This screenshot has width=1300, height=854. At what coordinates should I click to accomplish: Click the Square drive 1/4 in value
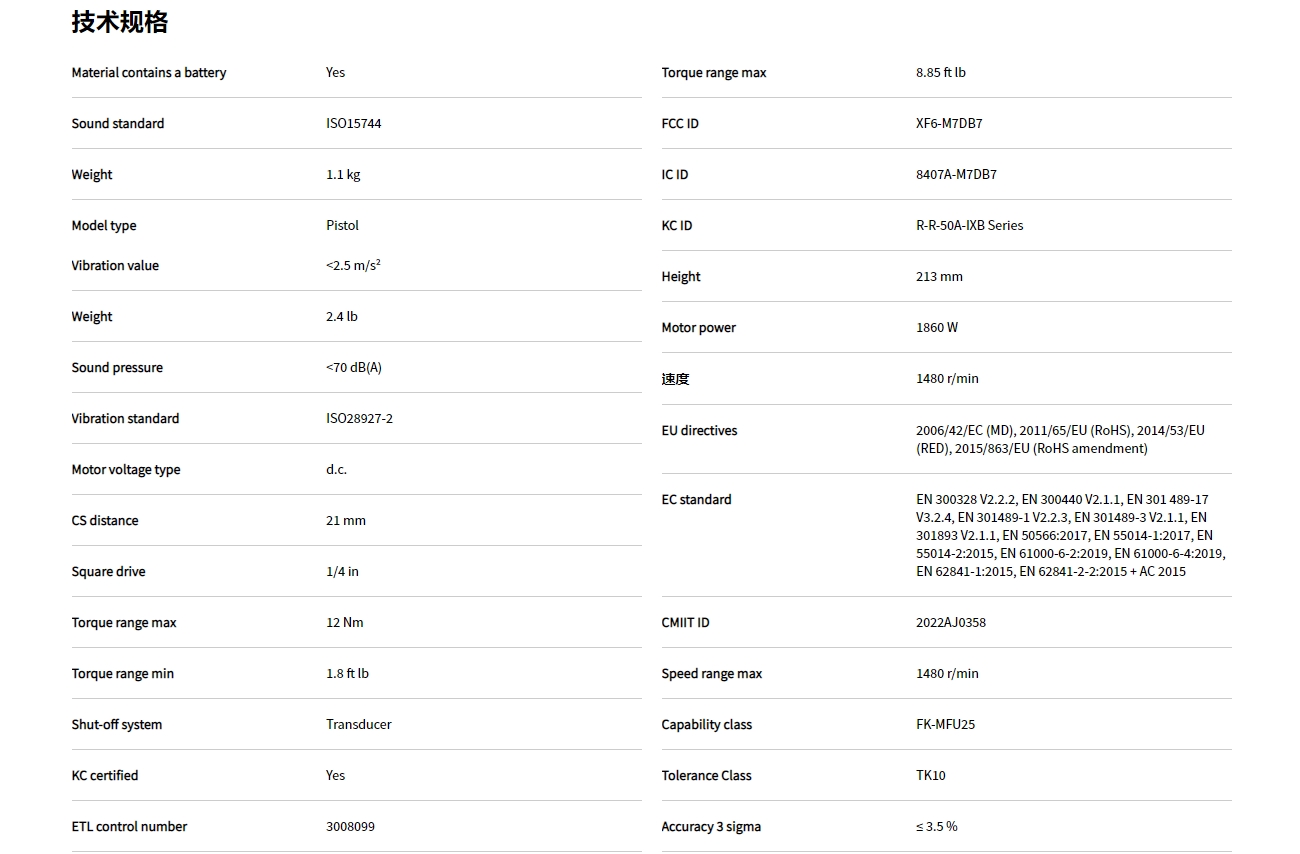[342, 572]
